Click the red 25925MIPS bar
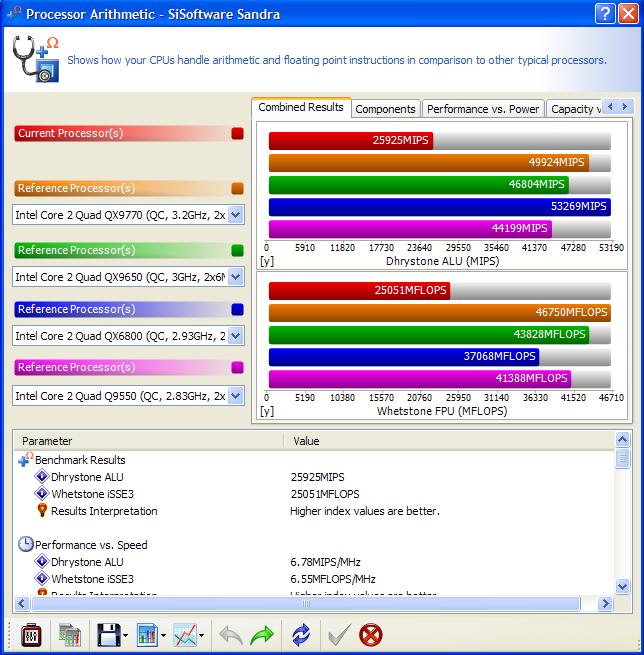The image size is (644, 655). tap(351, 140)
